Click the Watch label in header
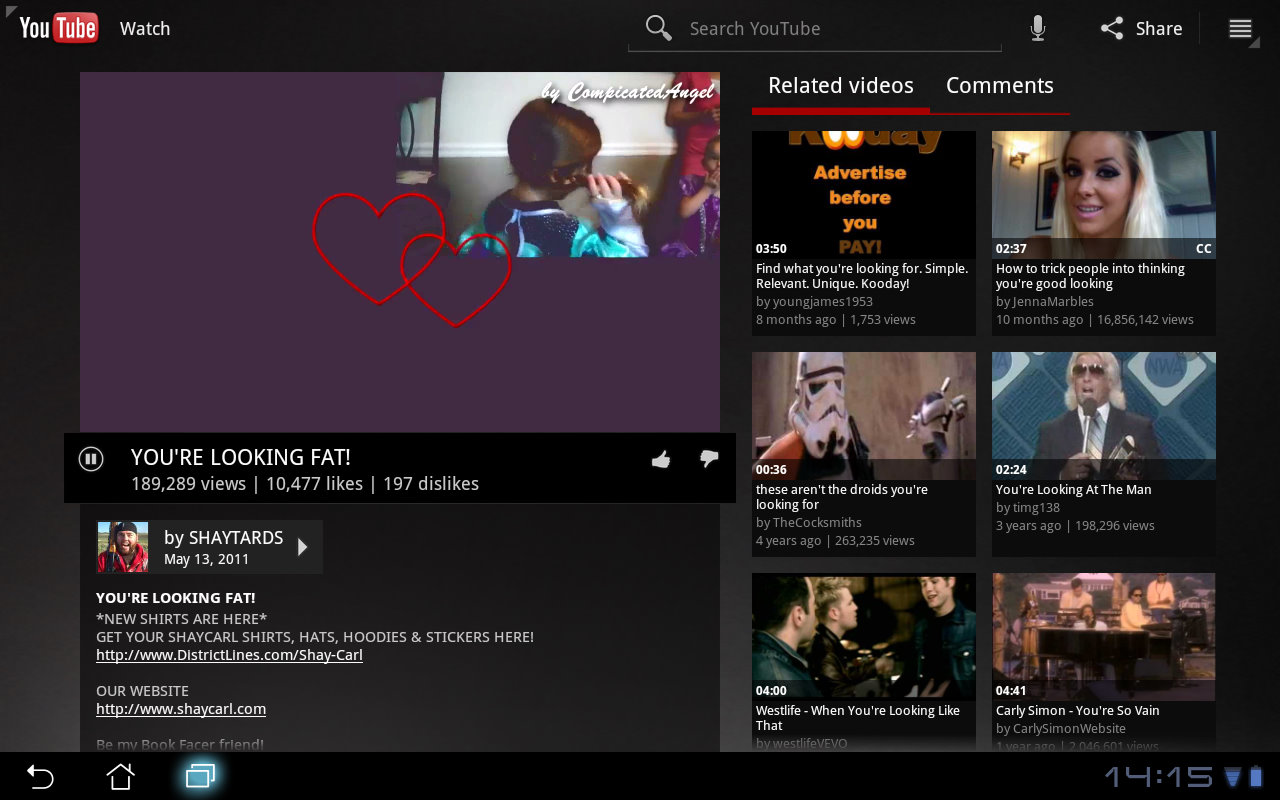The image size is (1280, 800). point(145,29)
